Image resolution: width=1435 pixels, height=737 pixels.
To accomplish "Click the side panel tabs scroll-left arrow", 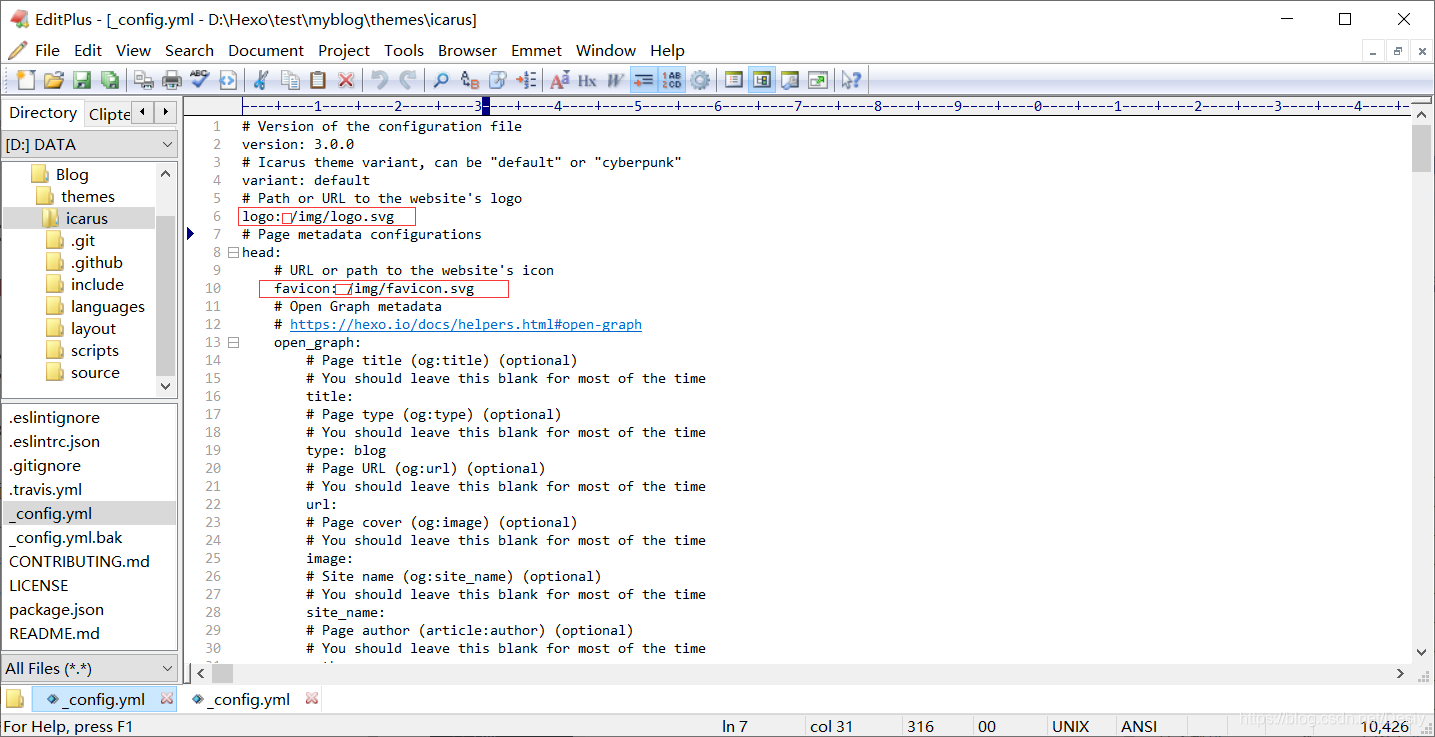I will click(x=143, y=112).
